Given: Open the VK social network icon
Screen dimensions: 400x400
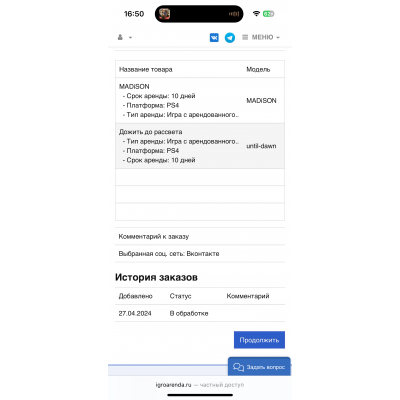Looking at the screenshot, I should (214, 38).
